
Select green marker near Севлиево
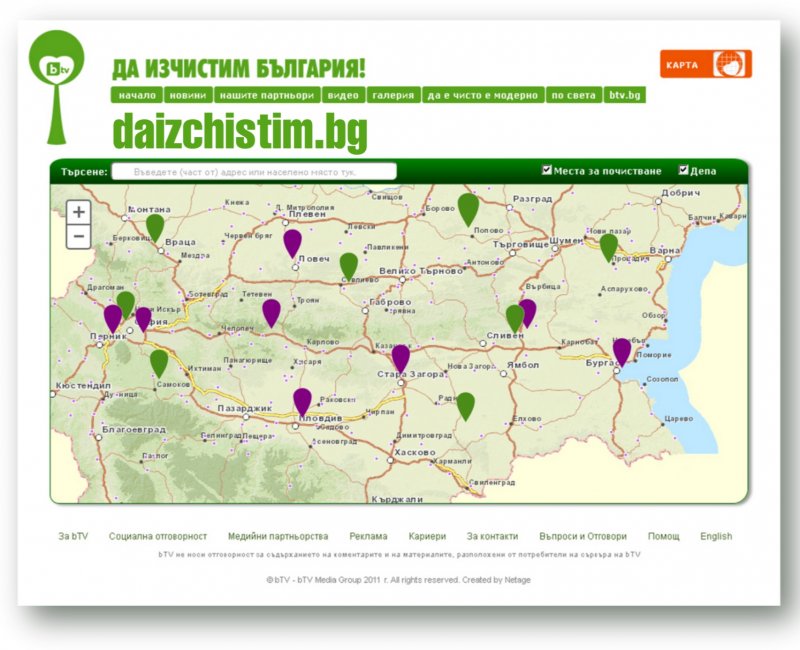(x=349, y=266)
